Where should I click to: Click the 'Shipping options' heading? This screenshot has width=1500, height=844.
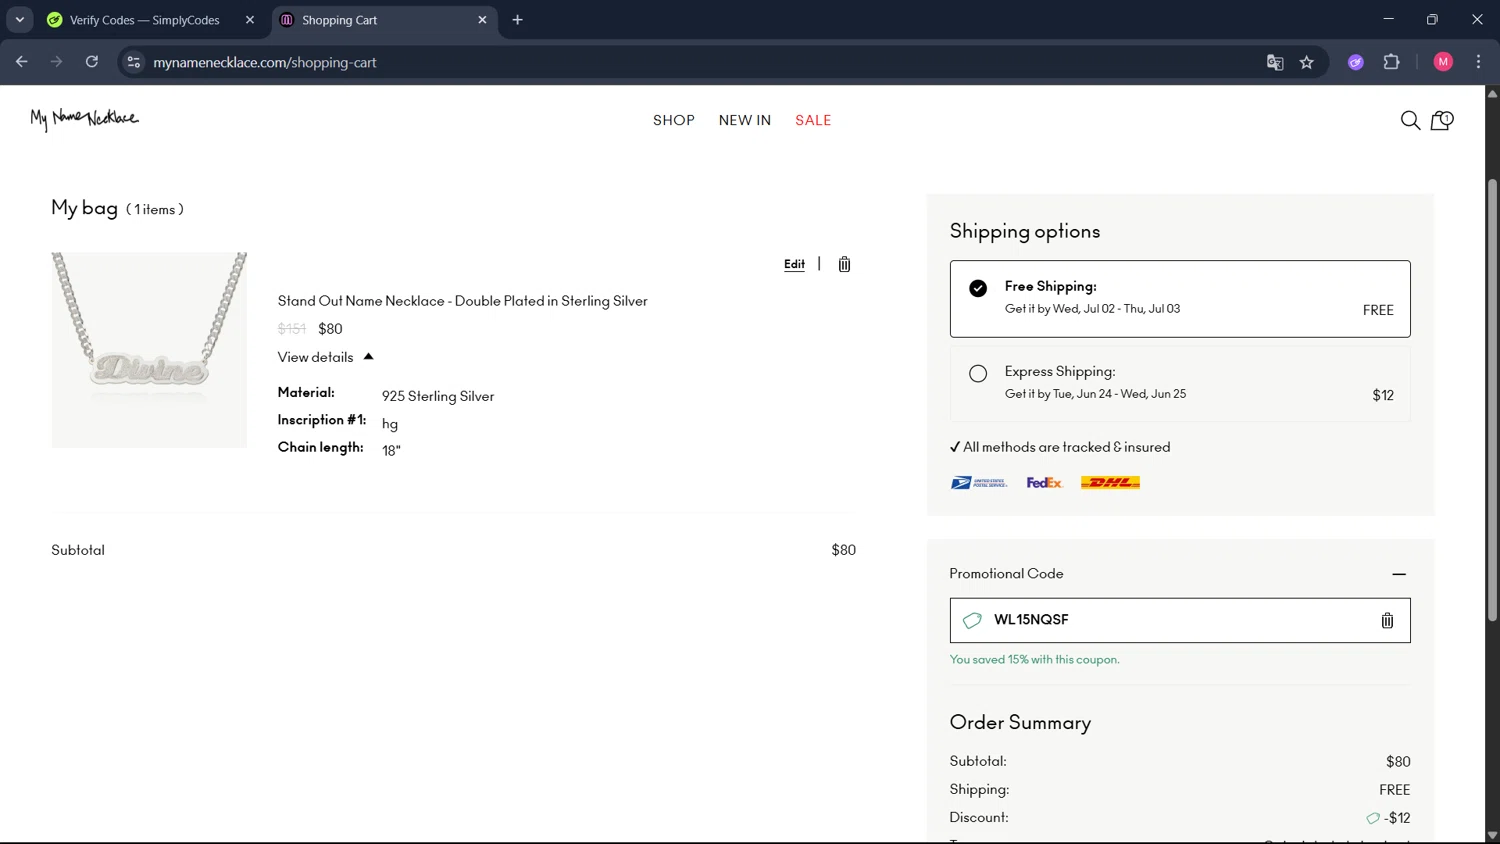(1025, 231)
